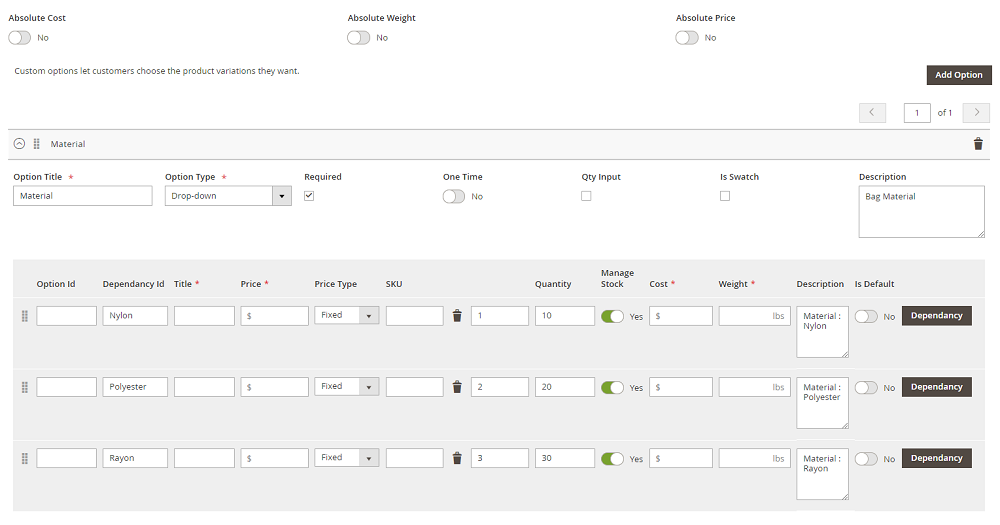Go to next page of options

coord(976,113)
